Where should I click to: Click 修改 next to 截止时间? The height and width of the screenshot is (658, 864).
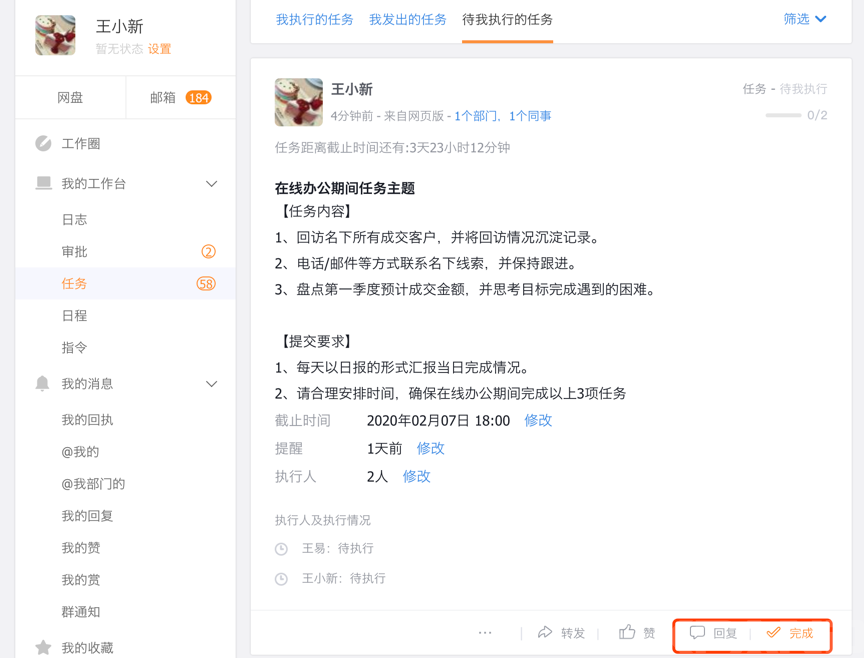click(538, 420)
